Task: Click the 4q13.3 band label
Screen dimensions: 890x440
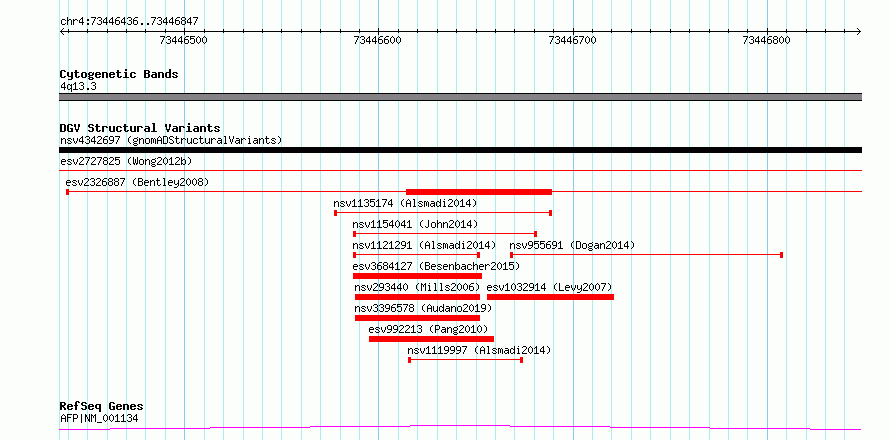Action: click(78, 86)
